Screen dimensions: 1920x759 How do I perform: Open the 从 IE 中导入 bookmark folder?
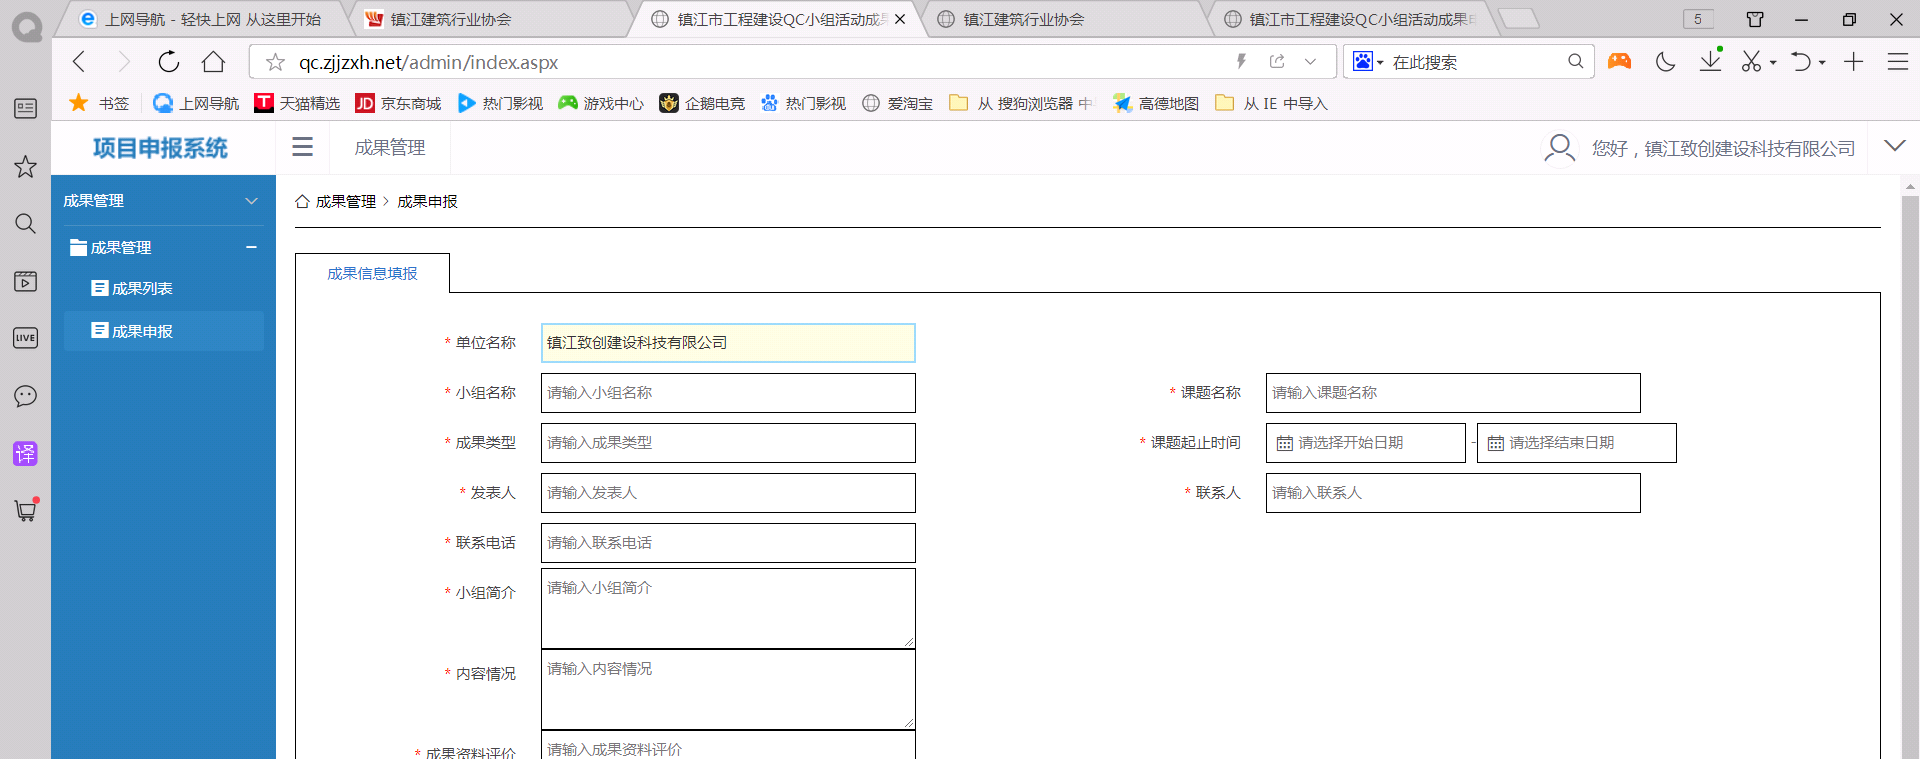click(x=1271, y=103)
